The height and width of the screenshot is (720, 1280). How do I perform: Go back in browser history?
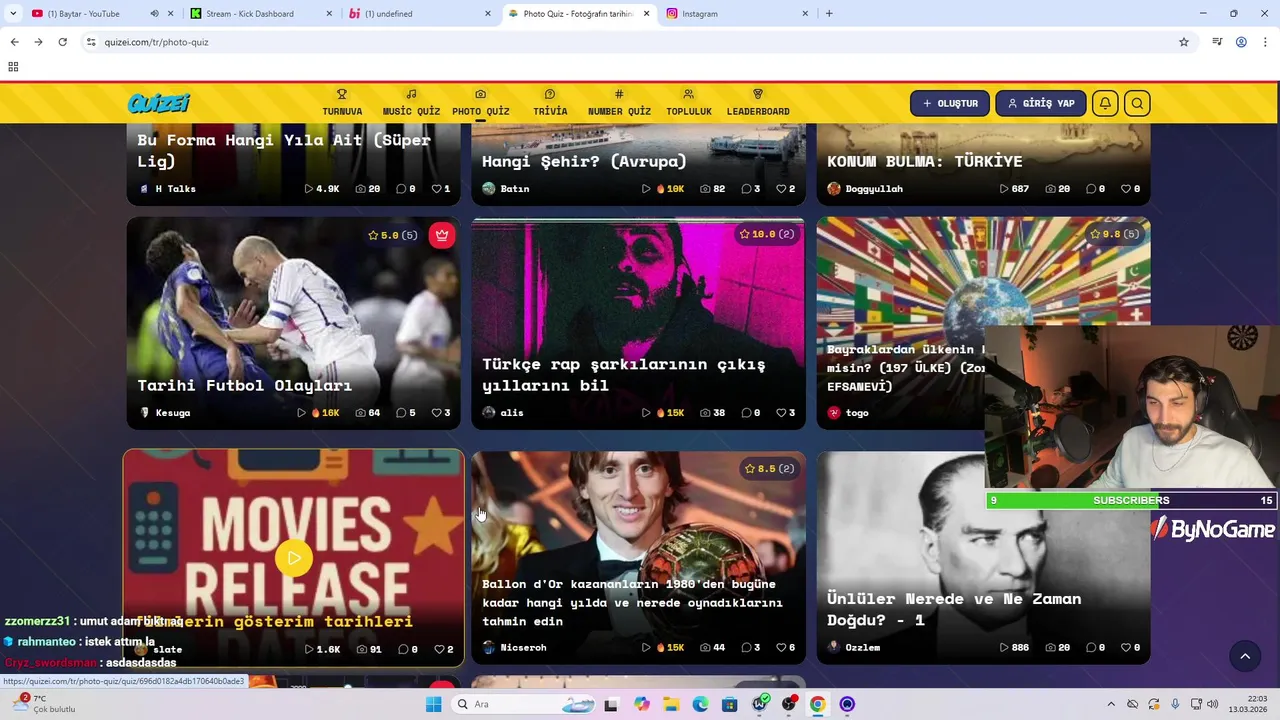[14, 42]
